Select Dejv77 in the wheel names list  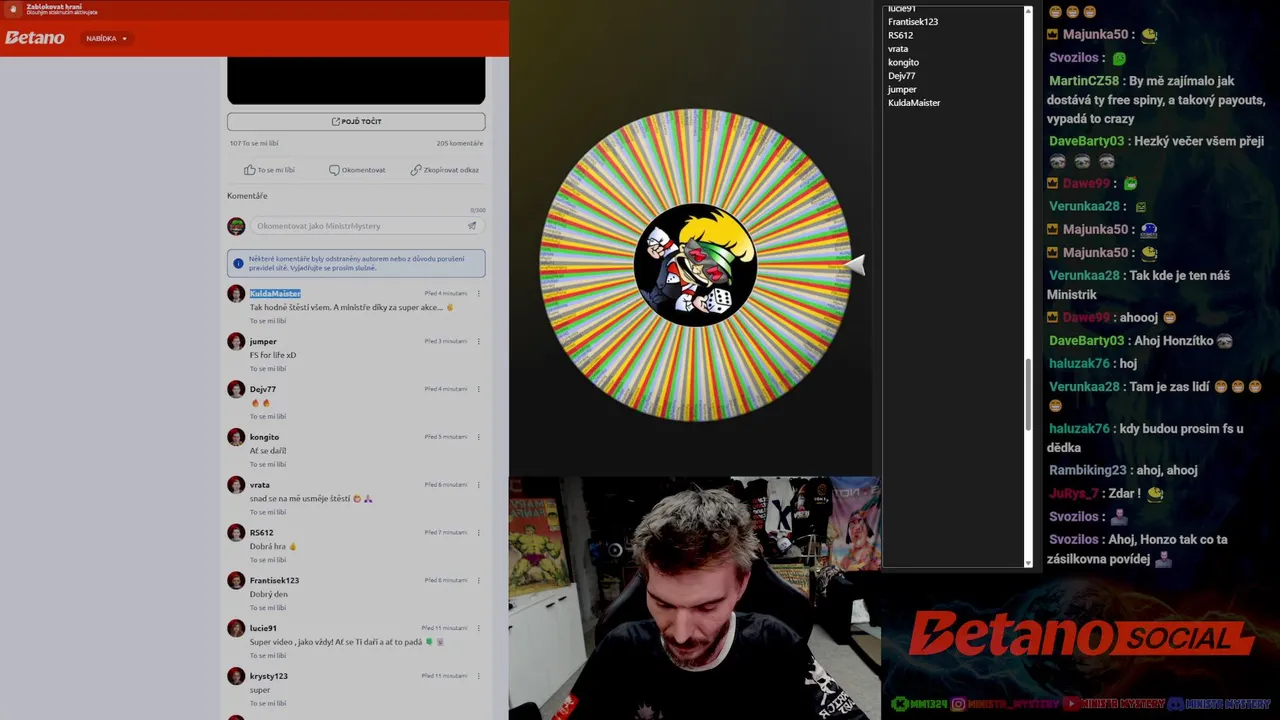901,76
